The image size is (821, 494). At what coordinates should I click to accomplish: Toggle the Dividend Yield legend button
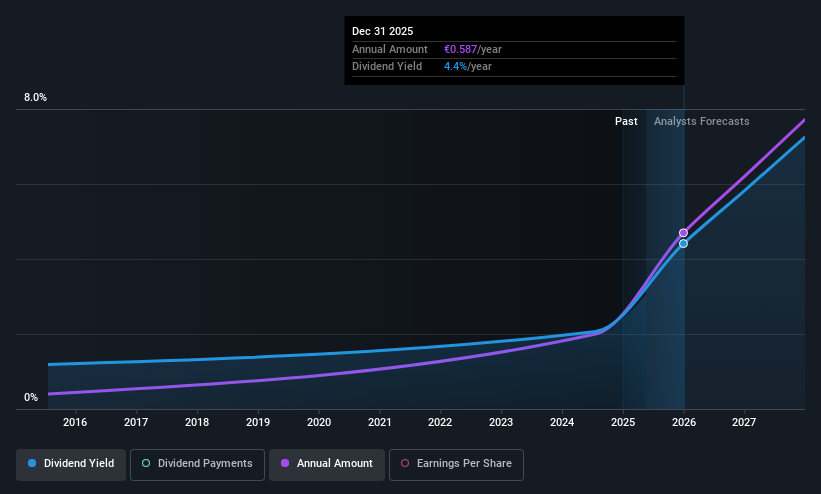[71, 464]
